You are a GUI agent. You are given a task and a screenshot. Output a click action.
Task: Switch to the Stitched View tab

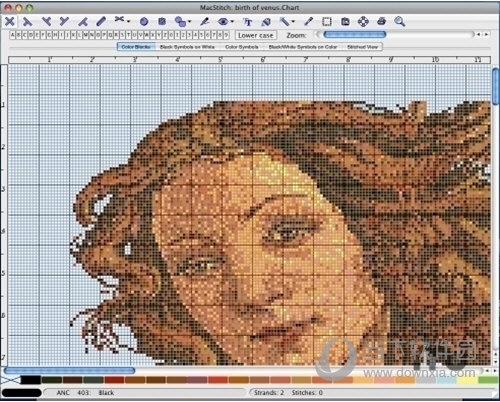pos(362,47)
